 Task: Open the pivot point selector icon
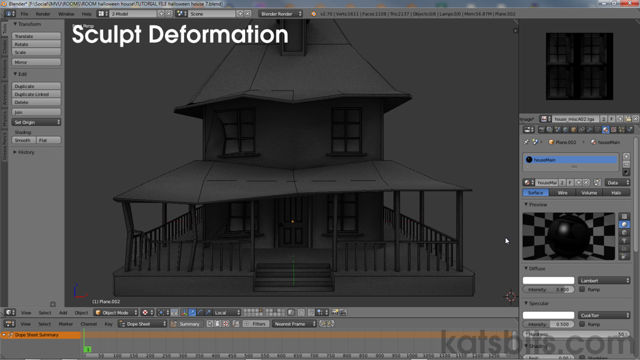[x=163, y=313]
